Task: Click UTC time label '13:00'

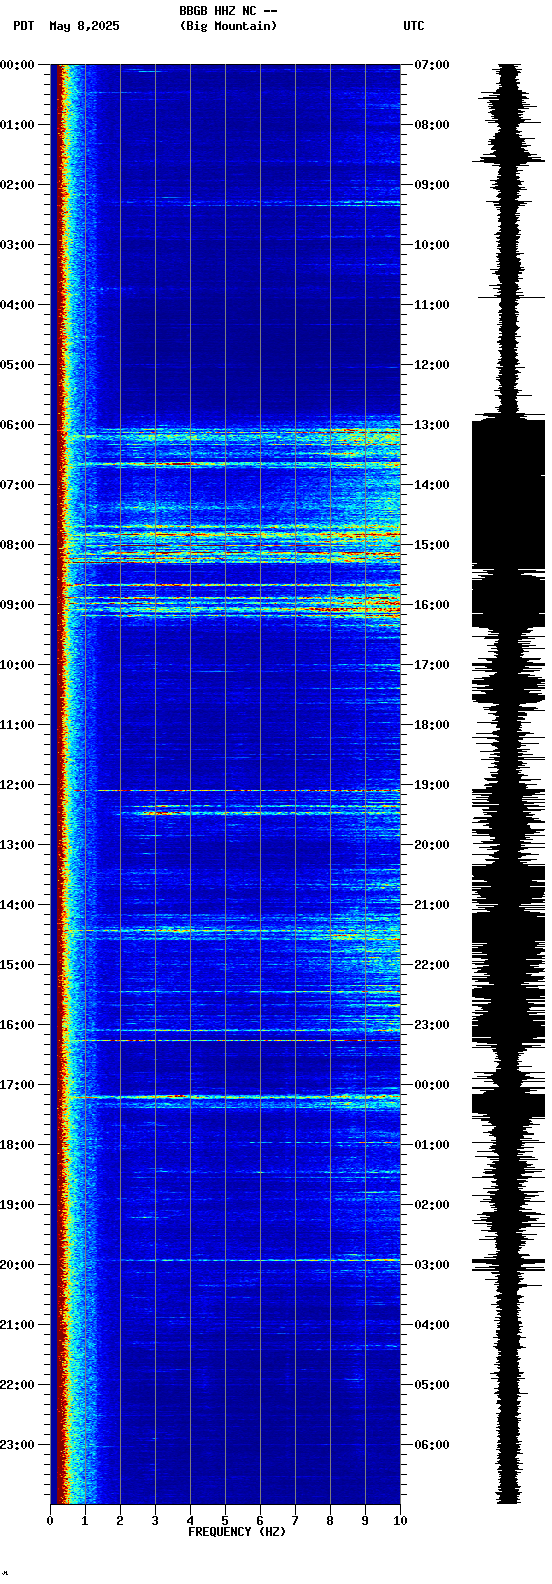Action: (x=432, y=425)
